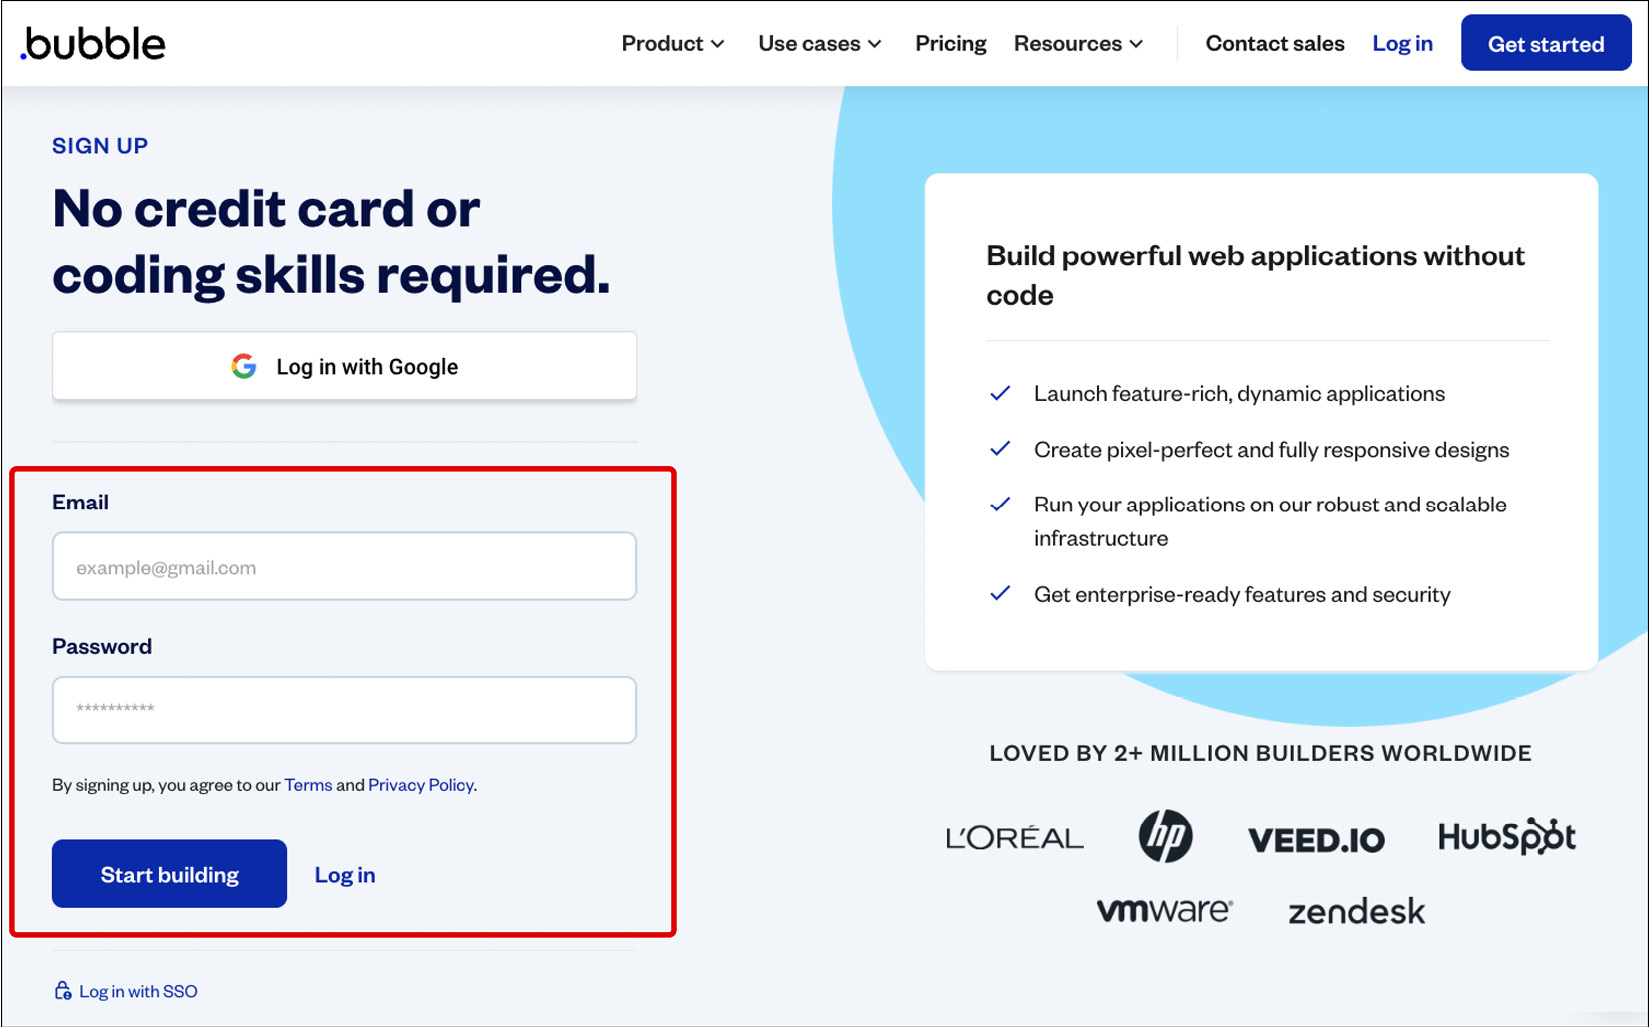The height and width of the screenshot is (1027, 1650).
Task: Click the HP logo
Action: click(x=1165, y=836)
